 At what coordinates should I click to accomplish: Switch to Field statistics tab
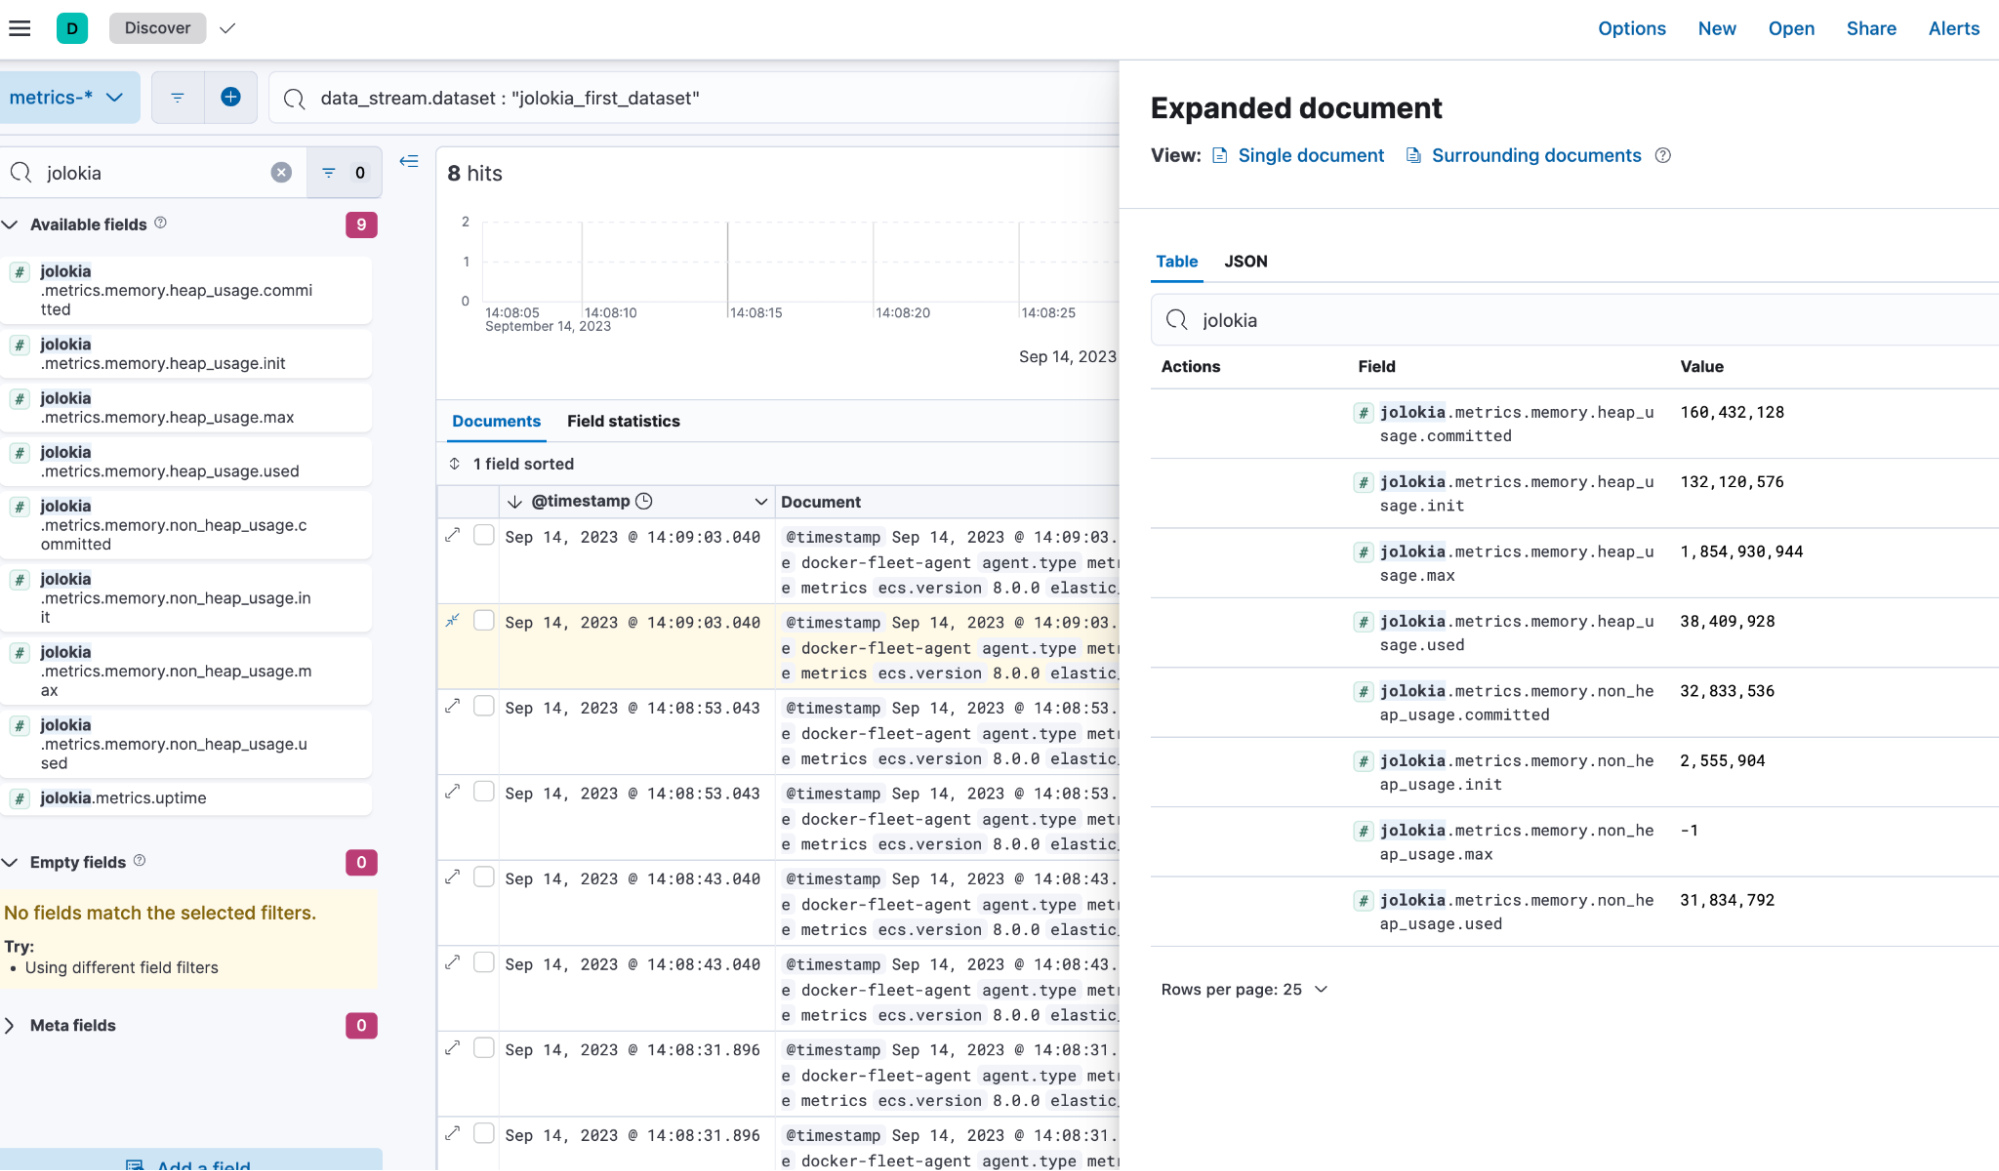pos(623,421)
